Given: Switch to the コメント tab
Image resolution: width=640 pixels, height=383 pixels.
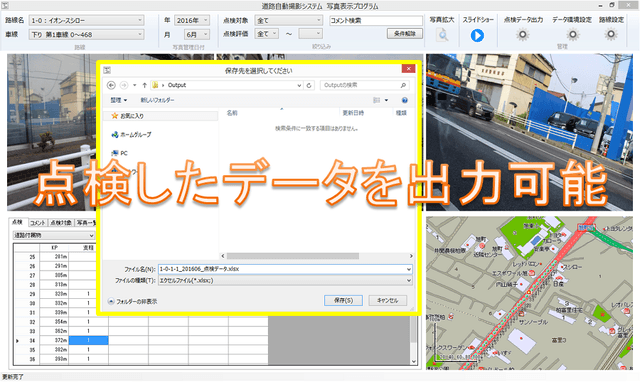Looking at the screenshot, I should point(38,223).
